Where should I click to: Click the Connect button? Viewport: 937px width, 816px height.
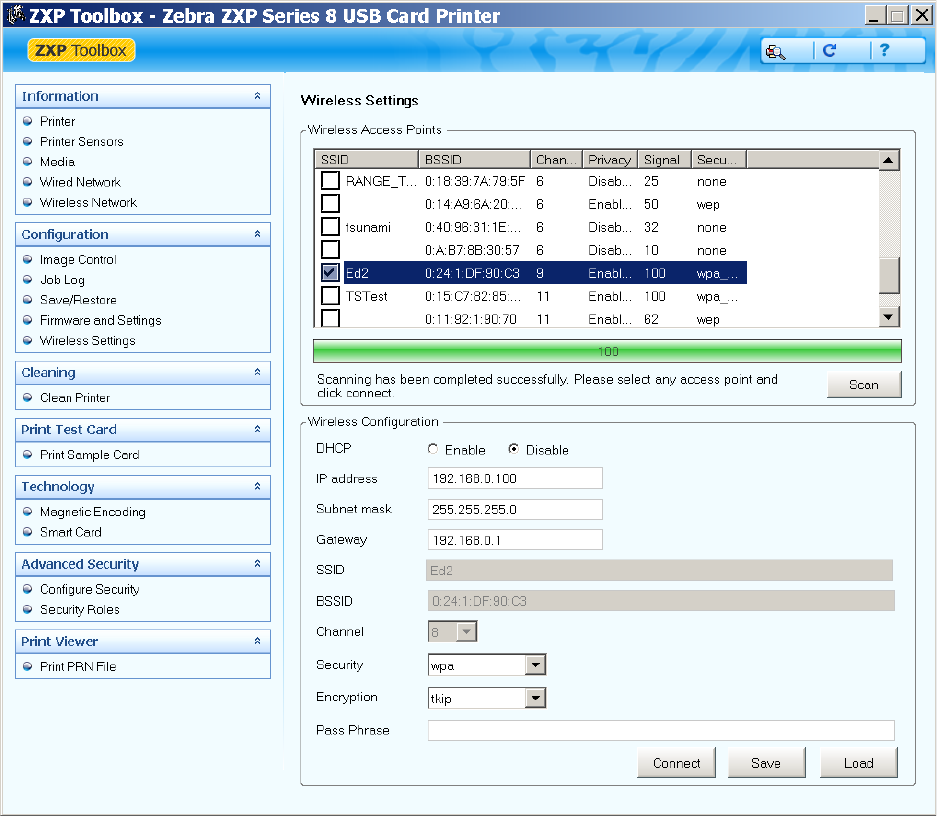676,763
